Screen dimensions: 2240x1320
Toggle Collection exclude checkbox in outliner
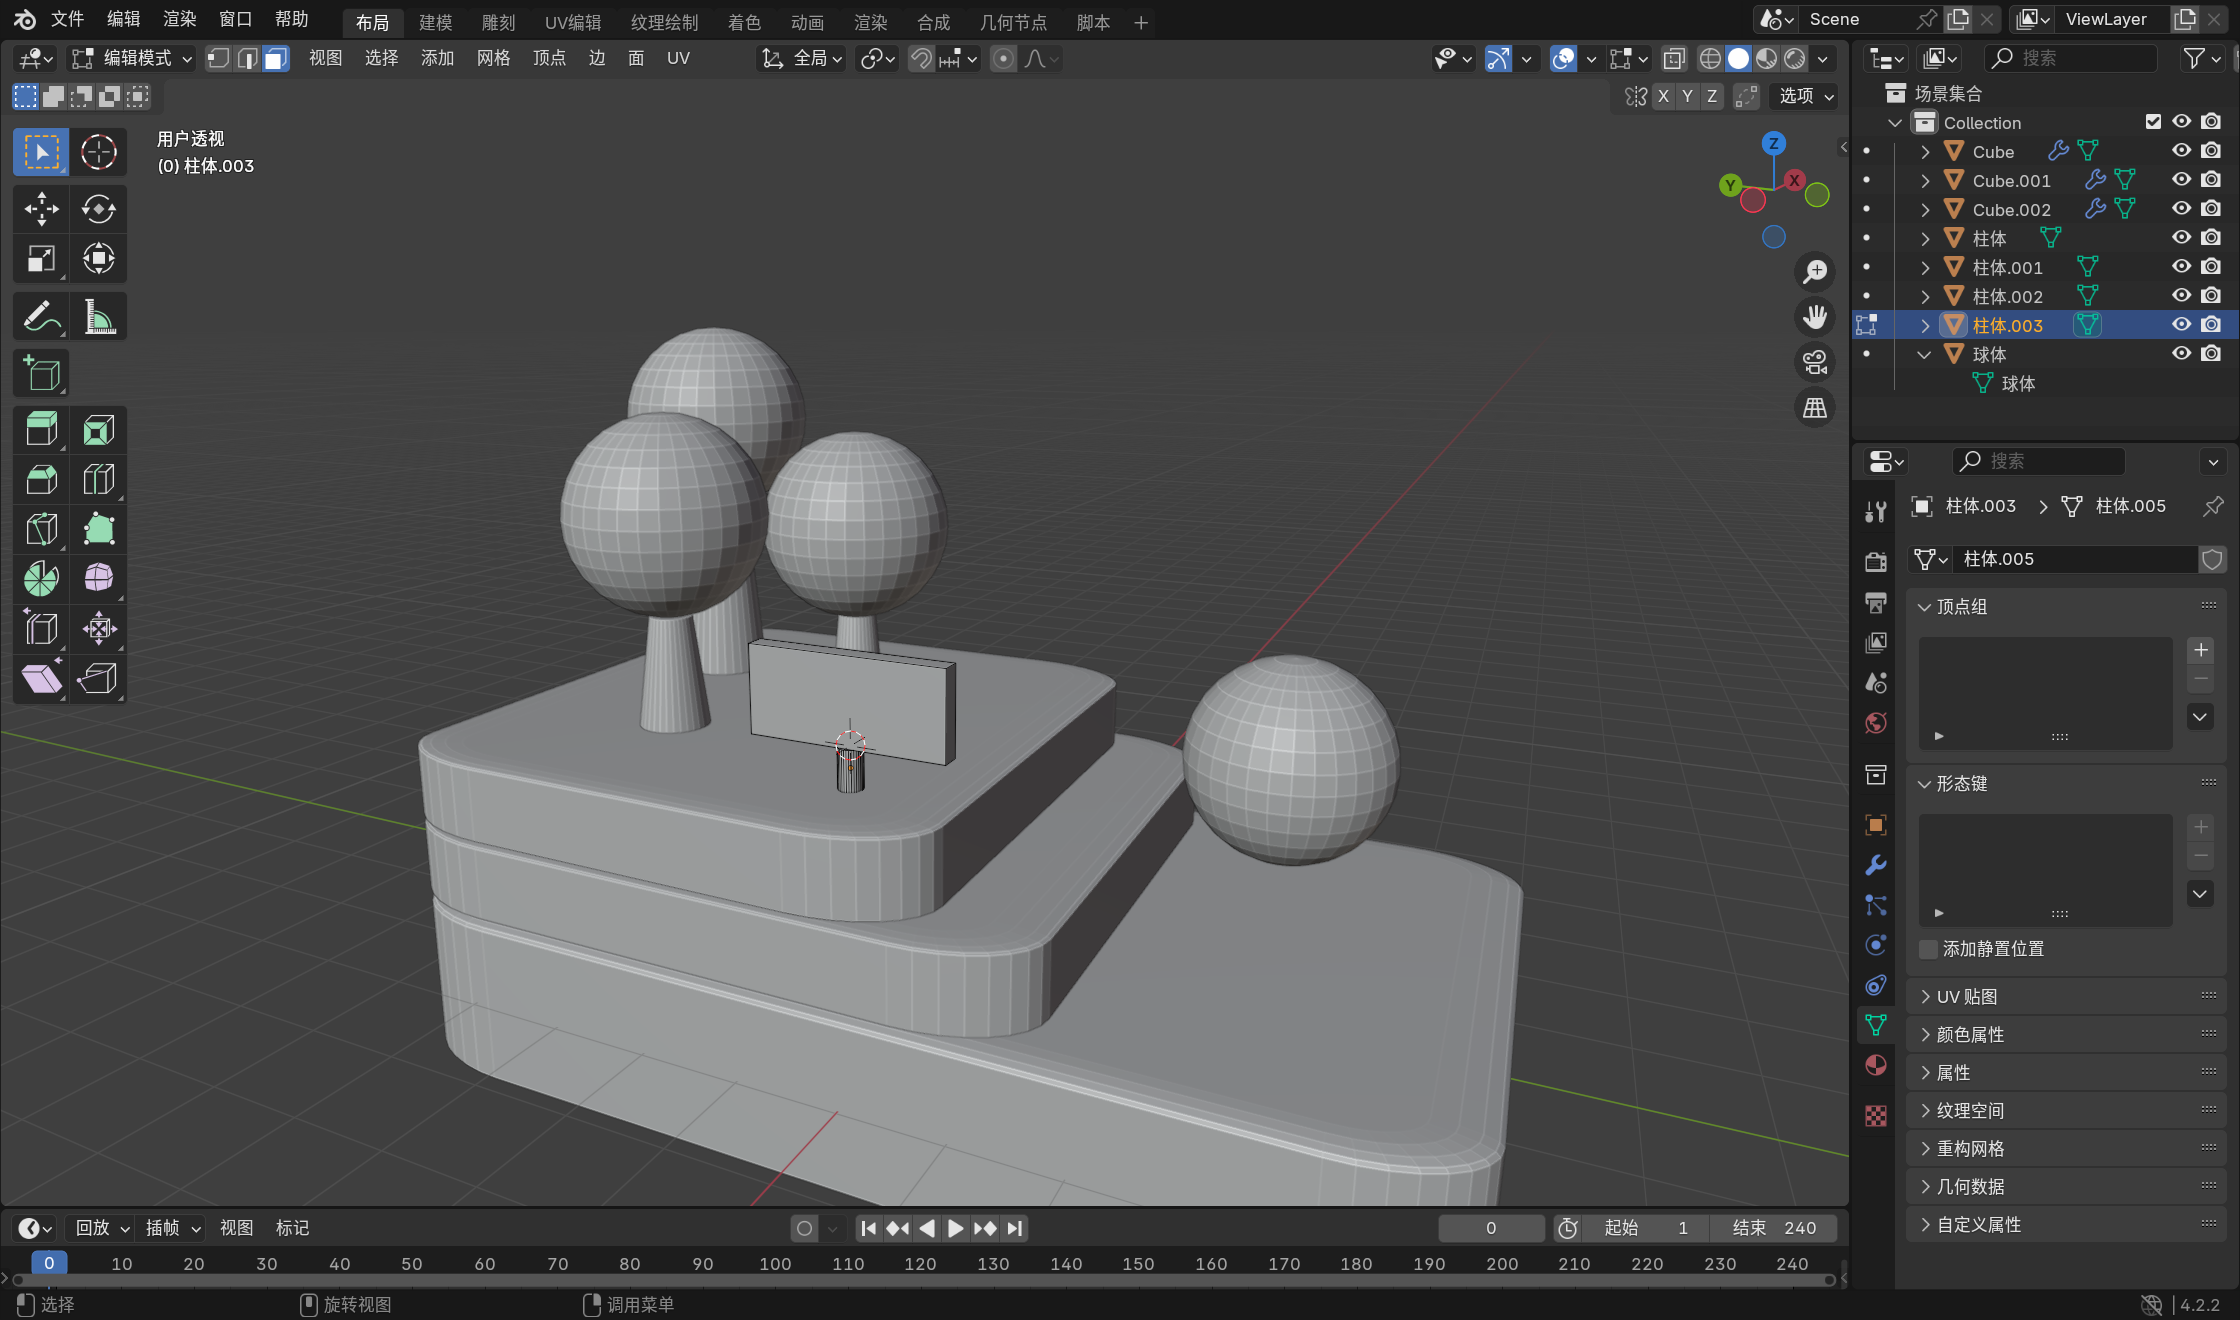2153,122
